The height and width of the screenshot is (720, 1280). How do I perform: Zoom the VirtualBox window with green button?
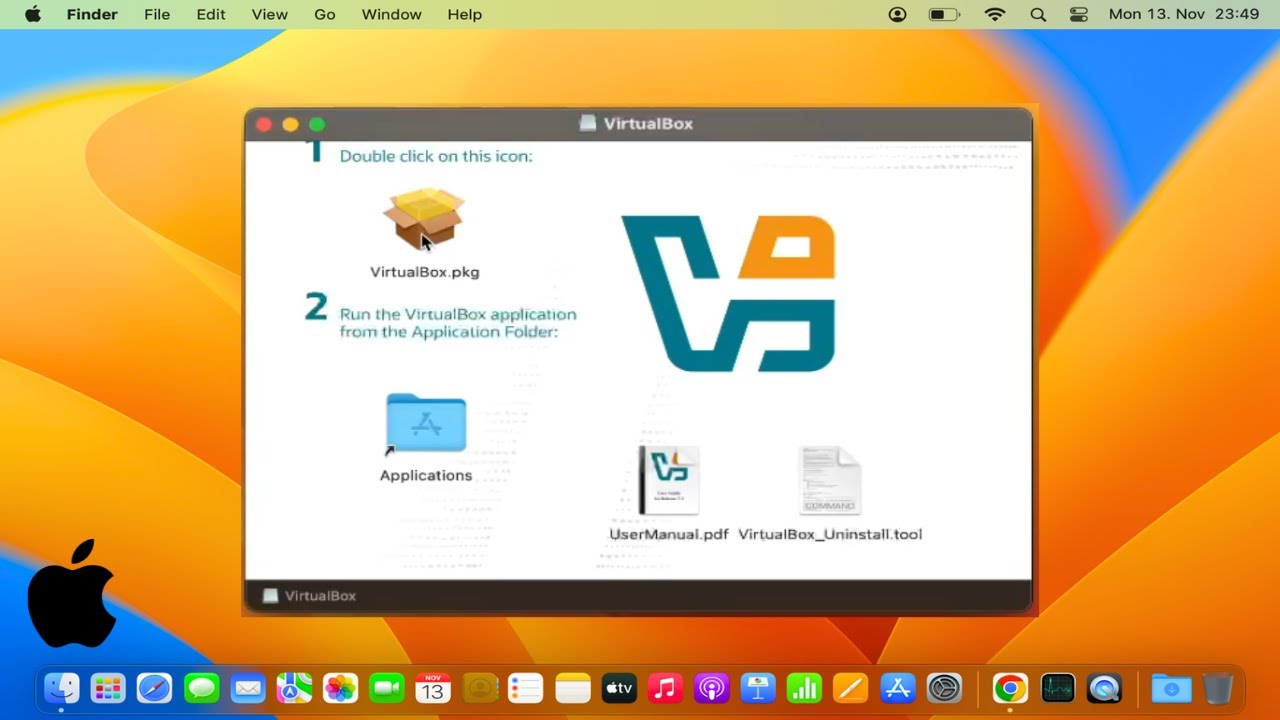coord(317,124)
